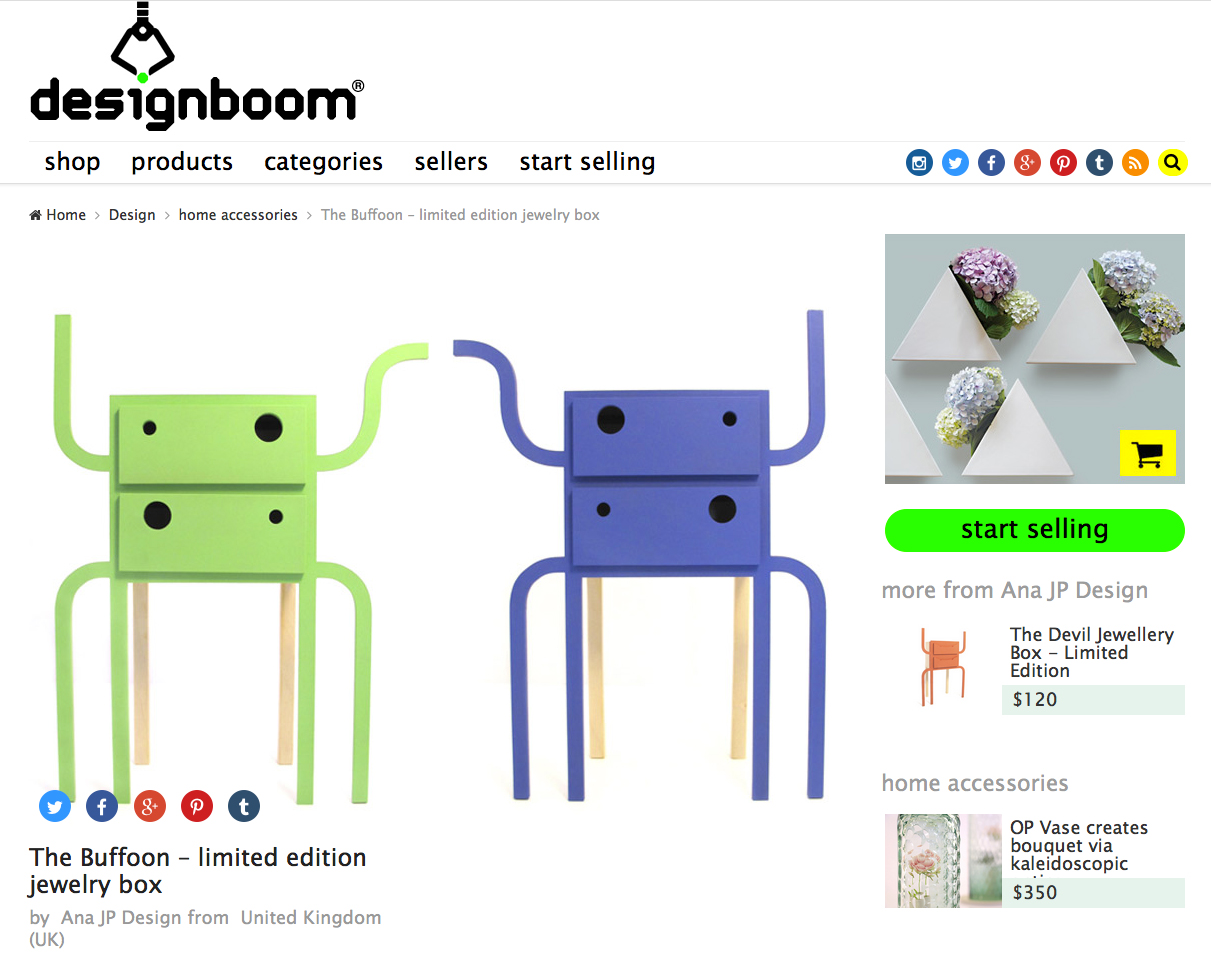Open the shop menu item

(72, 162)
